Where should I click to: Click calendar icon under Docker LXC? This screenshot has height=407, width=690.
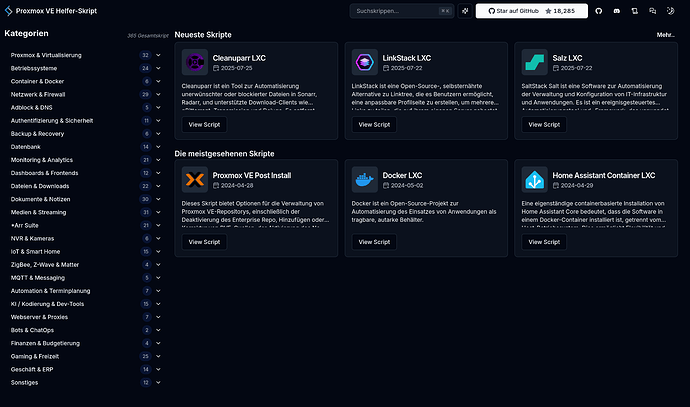[x=386, y=186]
